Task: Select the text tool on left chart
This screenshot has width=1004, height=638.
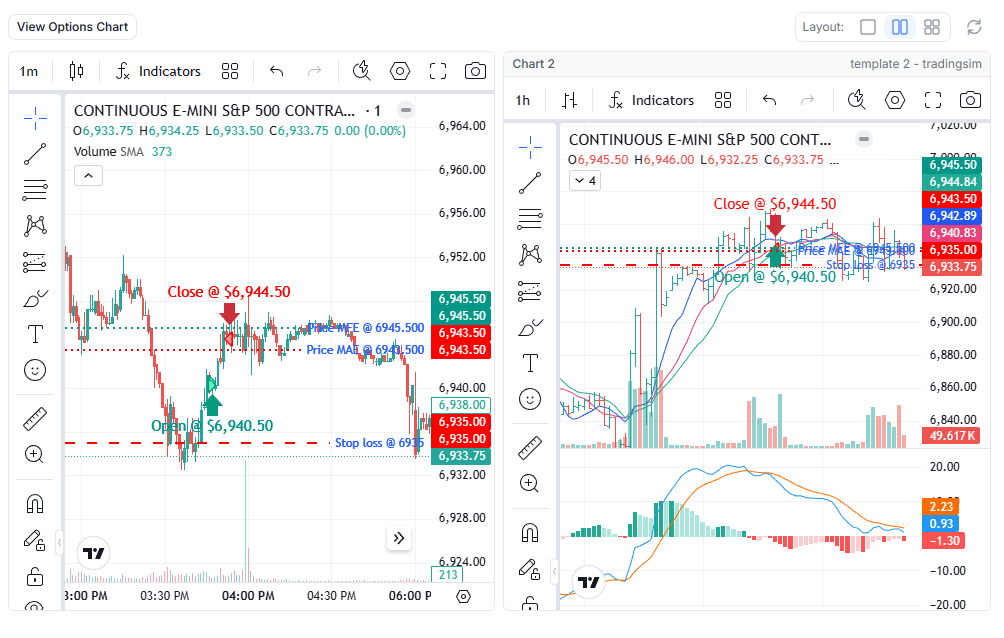Action: (x=35, y=334)
